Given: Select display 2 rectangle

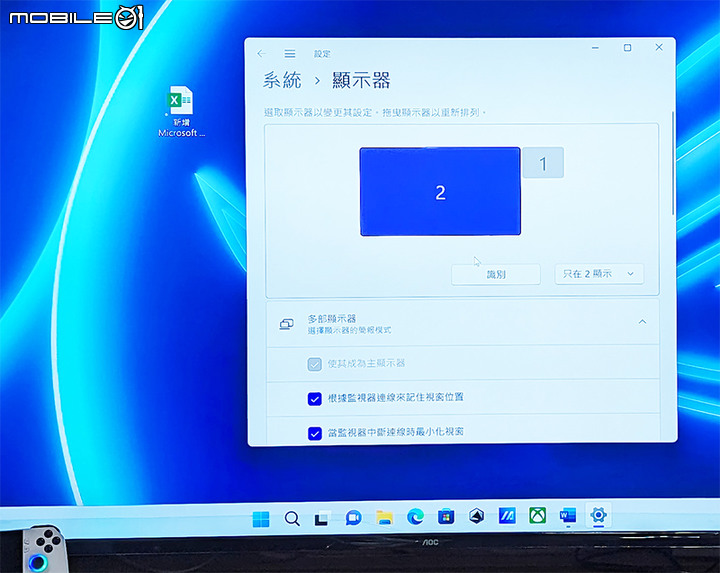Looking at the screenshot, I should click(x=440, y=191).
